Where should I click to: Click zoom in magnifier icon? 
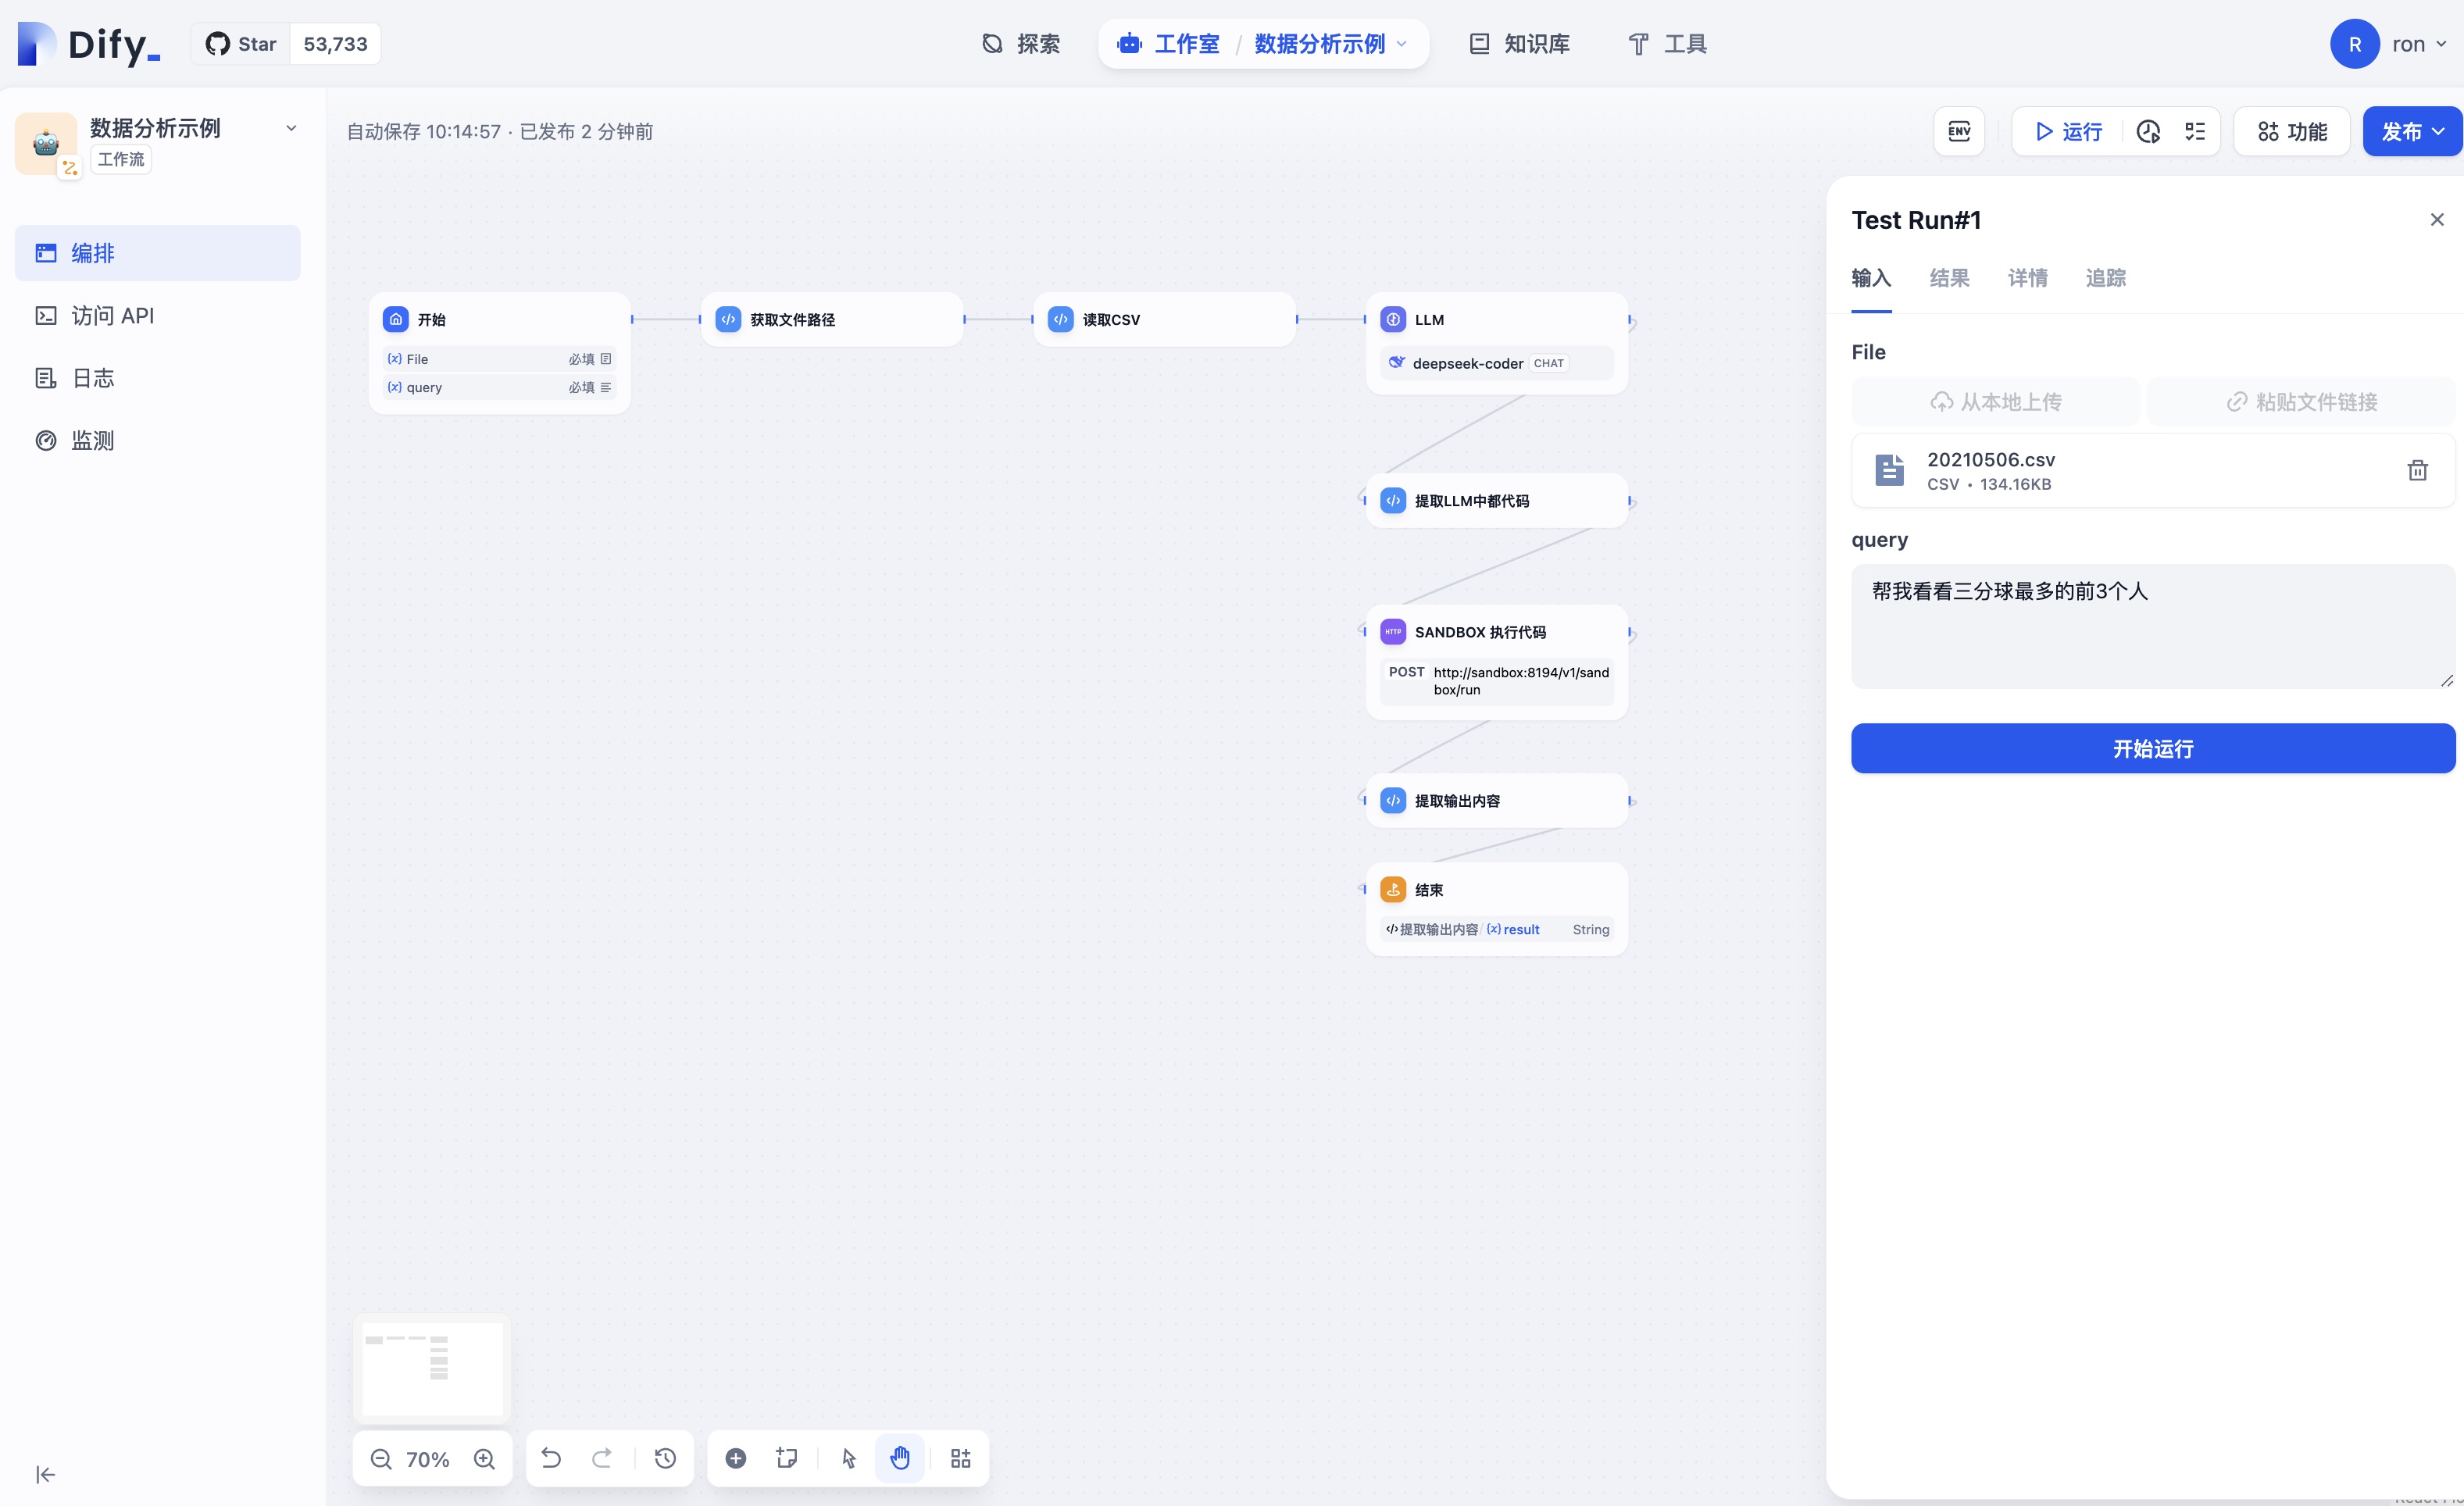tap(485, 1459)
